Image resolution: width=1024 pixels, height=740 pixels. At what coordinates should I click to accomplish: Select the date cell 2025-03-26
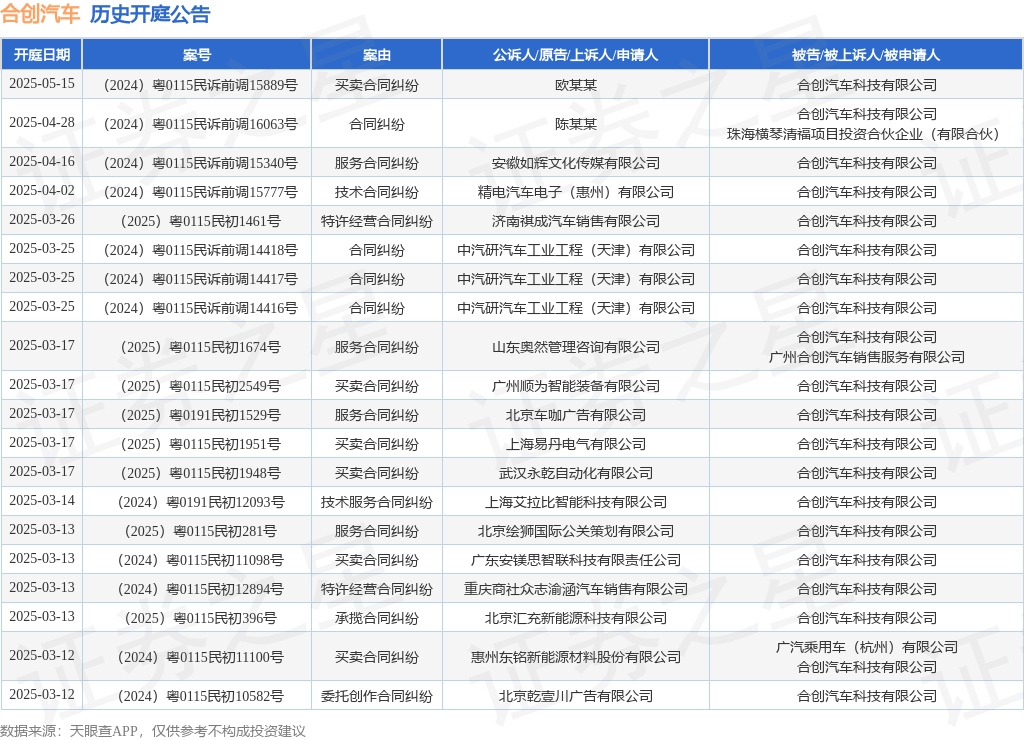(42, 220)
